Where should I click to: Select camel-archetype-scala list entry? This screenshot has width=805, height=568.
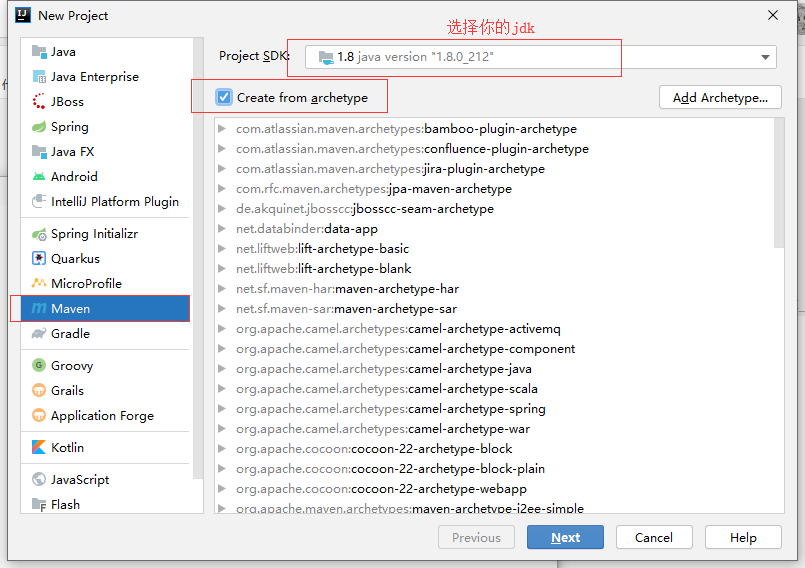[x=387, y=389]
